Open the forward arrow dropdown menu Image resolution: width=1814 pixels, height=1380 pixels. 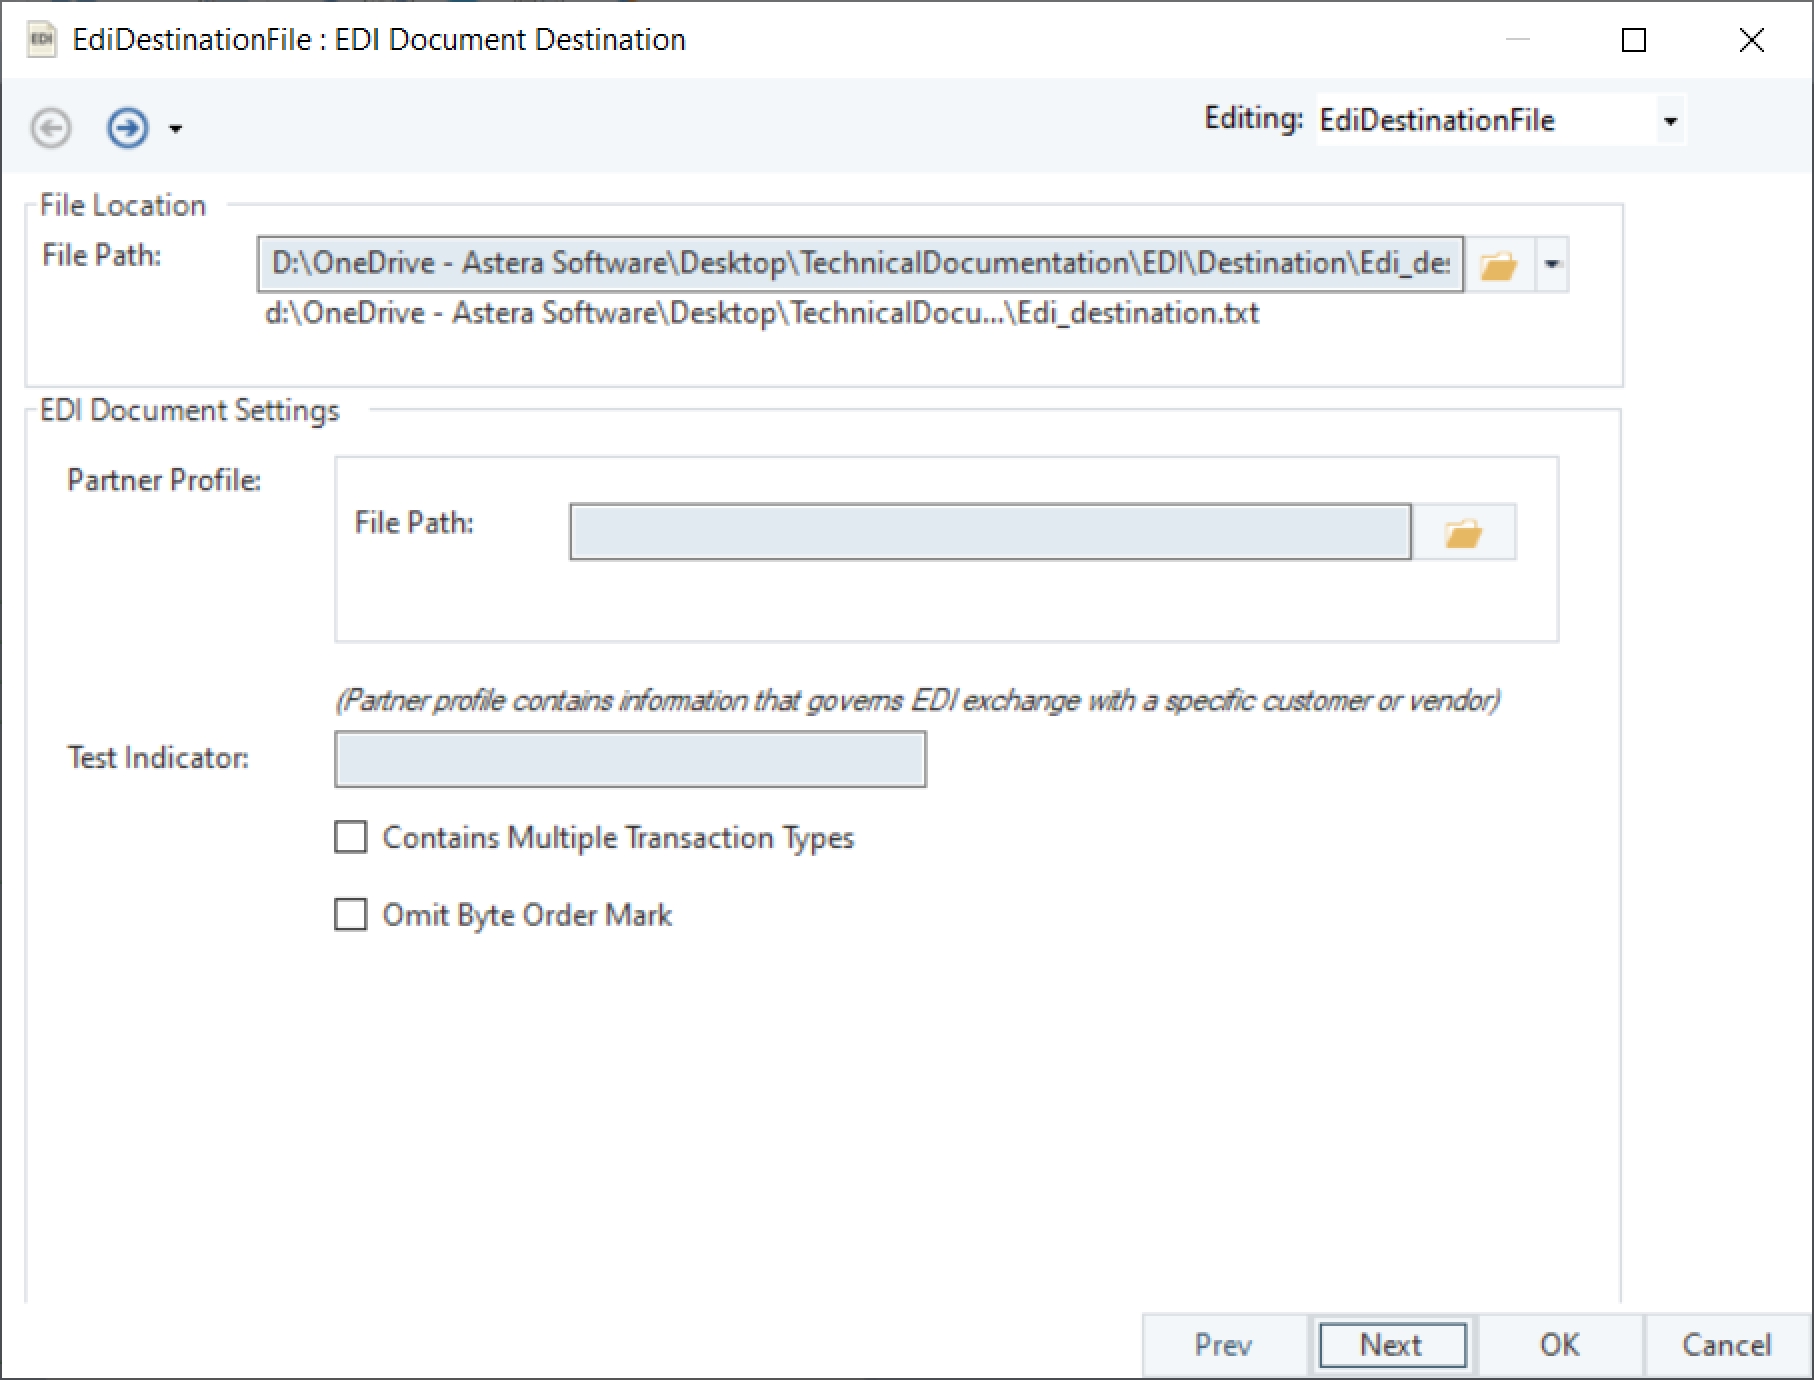tap(176, 129)
